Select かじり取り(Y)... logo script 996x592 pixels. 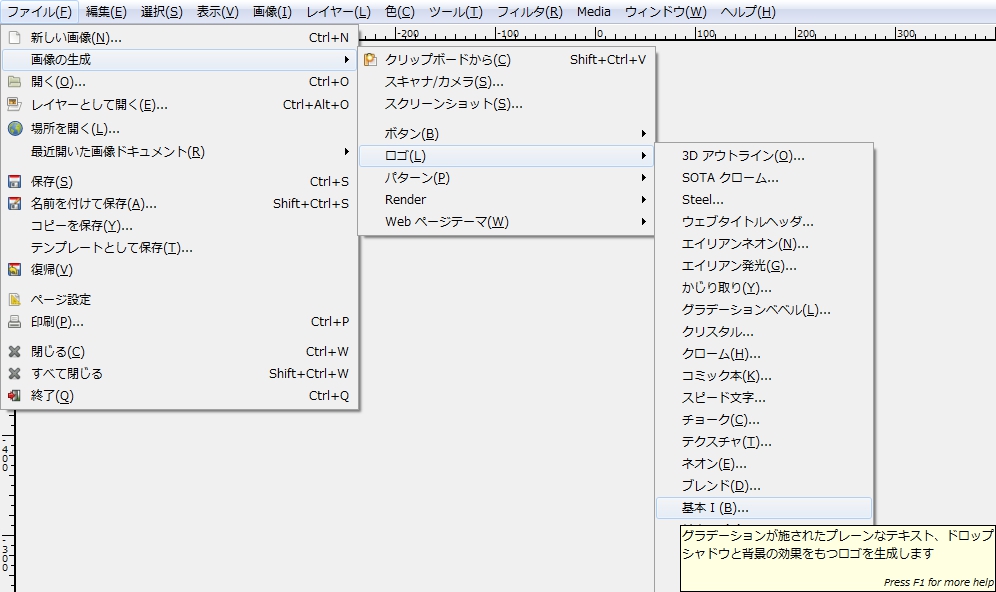[764, 288]
